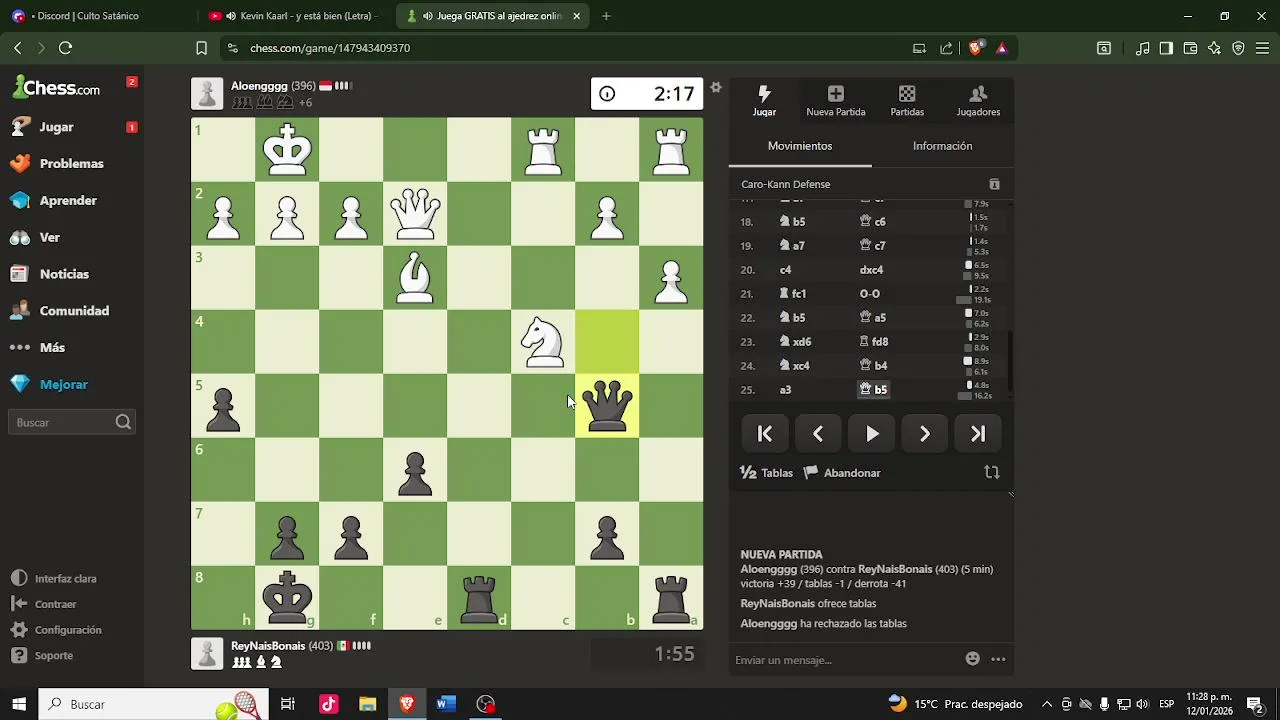Viewport: 1280px width, 720px height.
Task: Go to next move
Action: coord(925,434)
